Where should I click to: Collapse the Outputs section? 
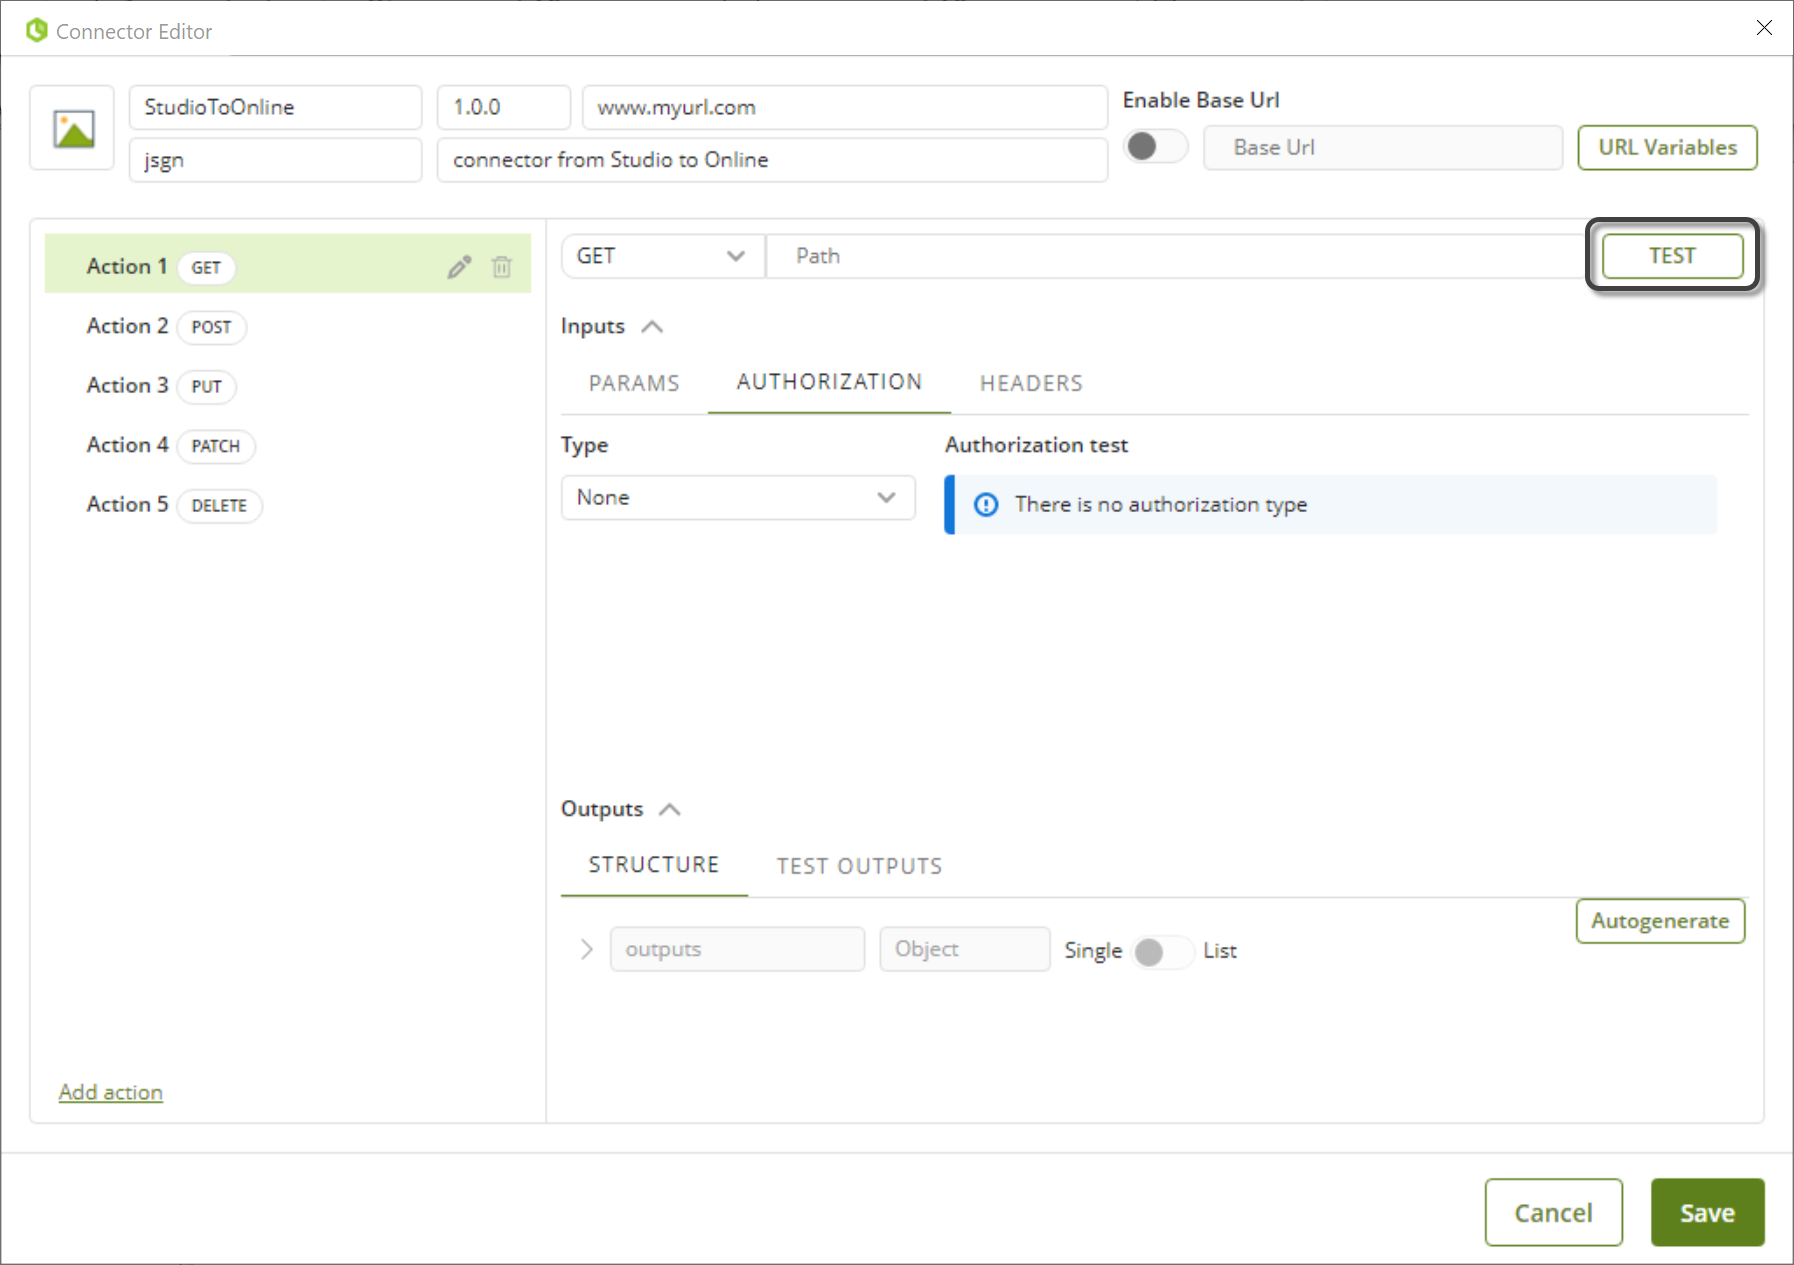(670, 810)
